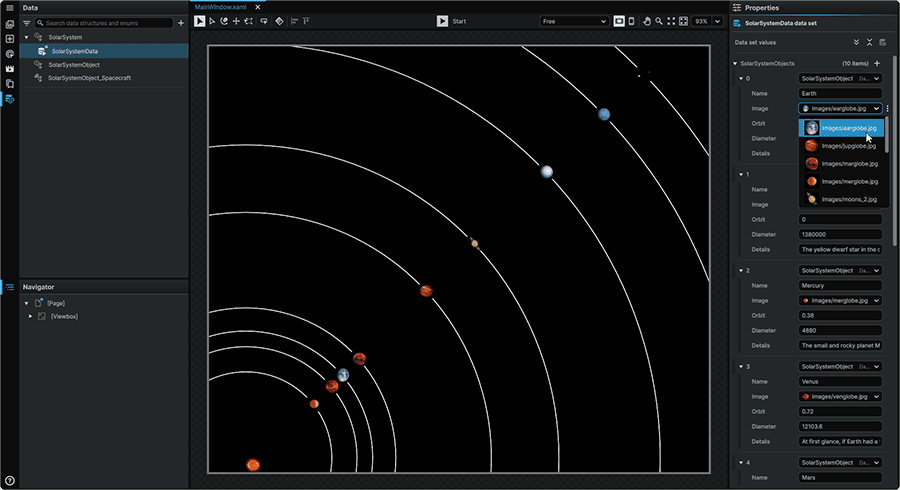Collapse item 0 in data set

pos(741,79)
